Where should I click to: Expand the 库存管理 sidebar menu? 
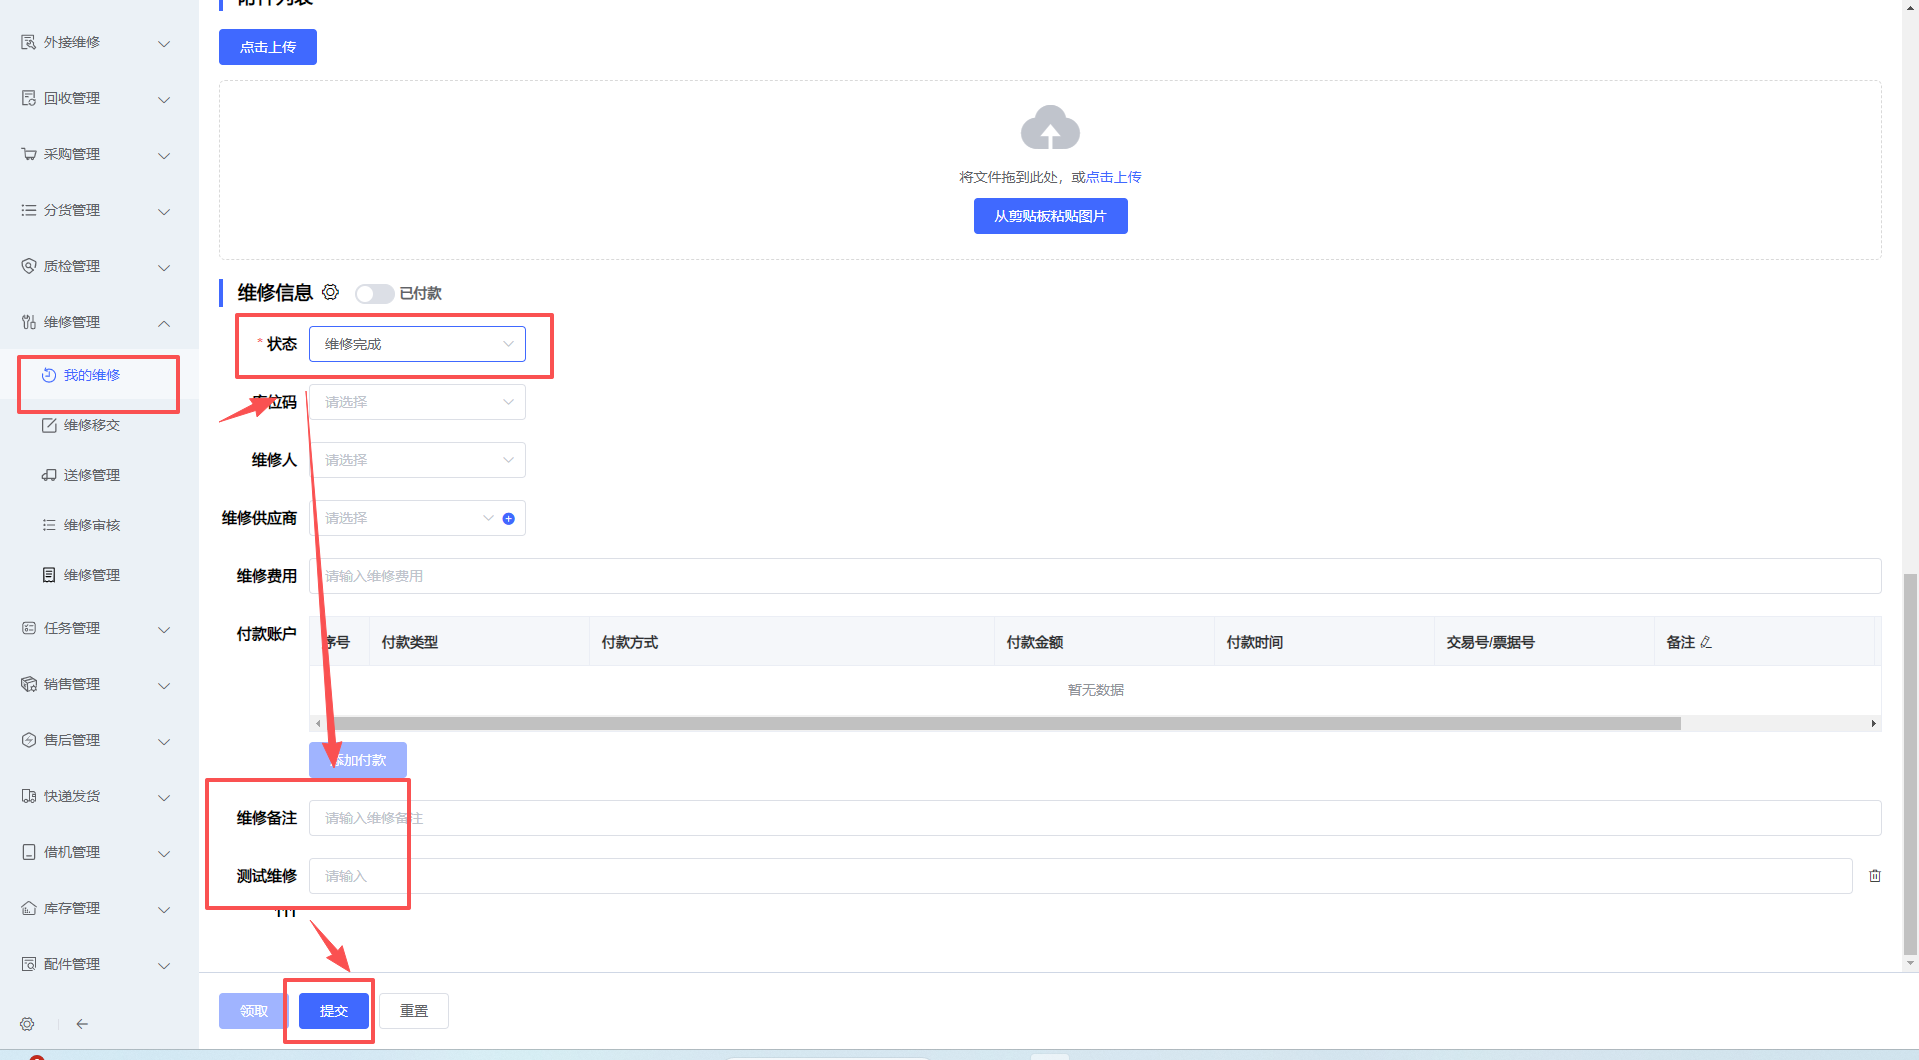(x=96, y=908)
